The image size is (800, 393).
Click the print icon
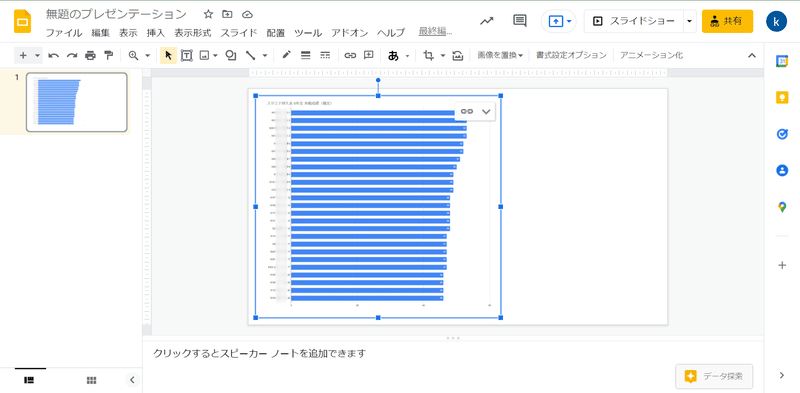(90, 56)
